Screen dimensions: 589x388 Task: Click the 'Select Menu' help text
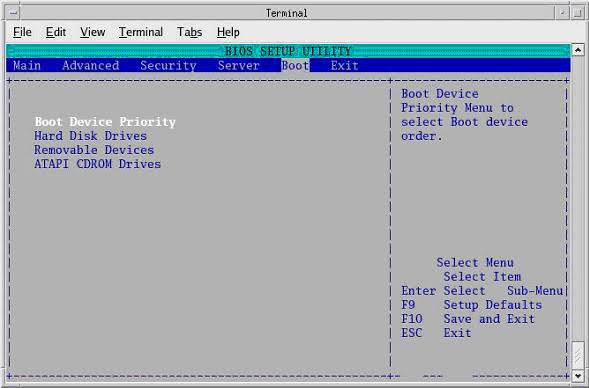pos(475,263)
